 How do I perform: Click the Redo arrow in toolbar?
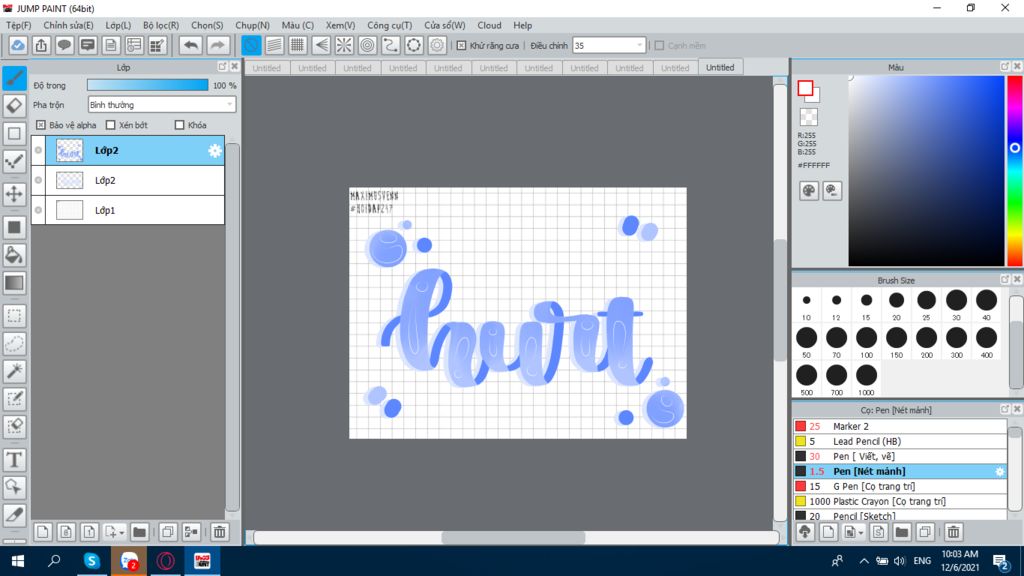tap(217, 45)
